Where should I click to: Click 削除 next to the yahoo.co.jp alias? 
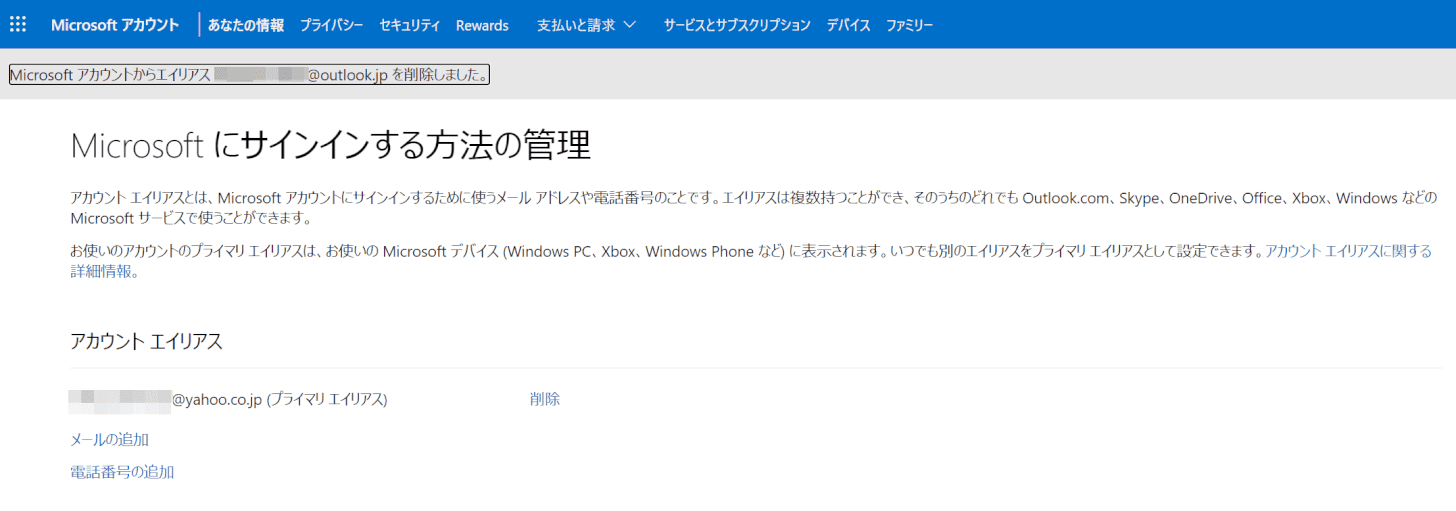[545, 399]
